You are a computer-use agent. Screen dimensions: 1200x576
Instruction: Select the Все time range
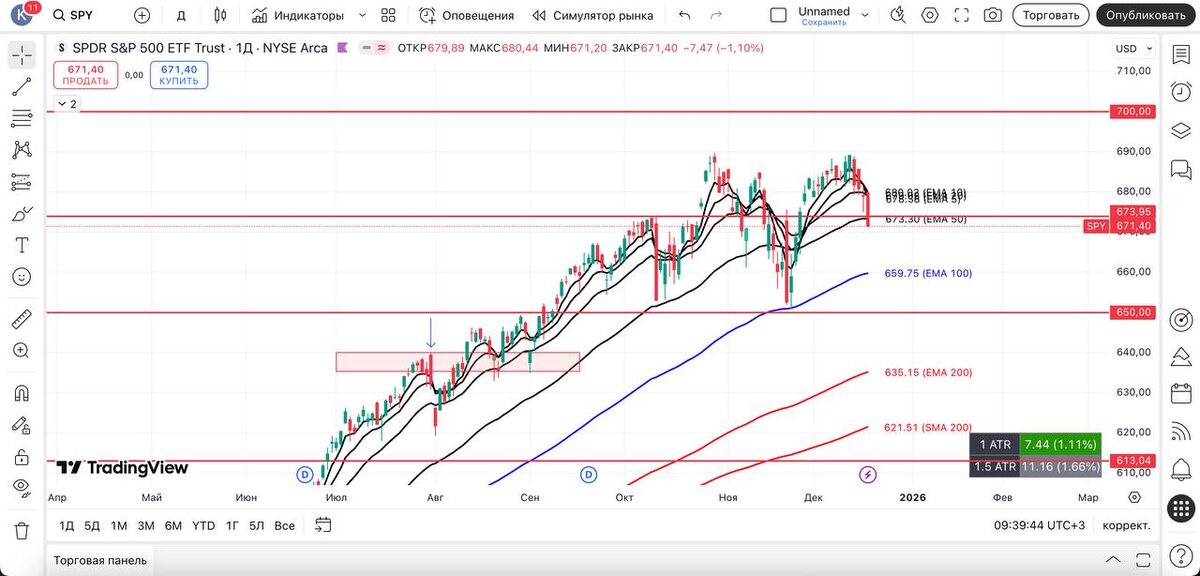tap(285, 525)
